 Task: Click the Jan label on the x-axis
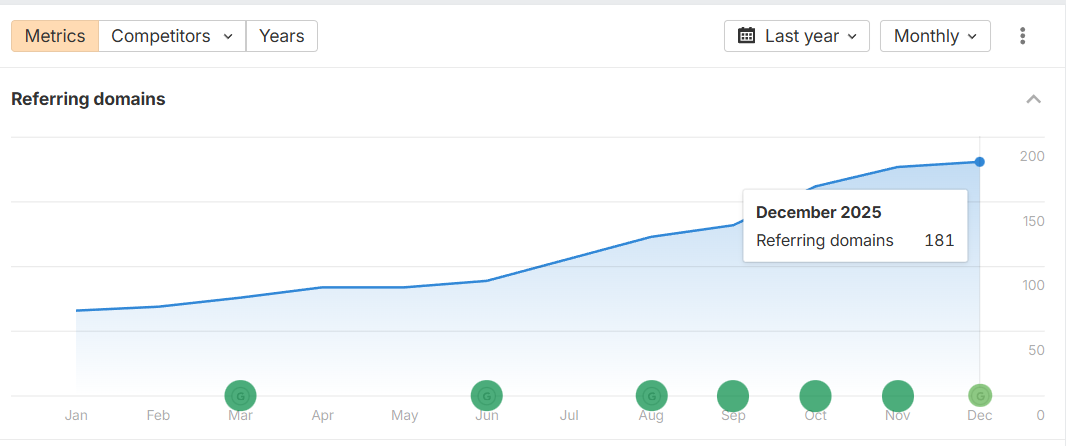coord(76,415)
